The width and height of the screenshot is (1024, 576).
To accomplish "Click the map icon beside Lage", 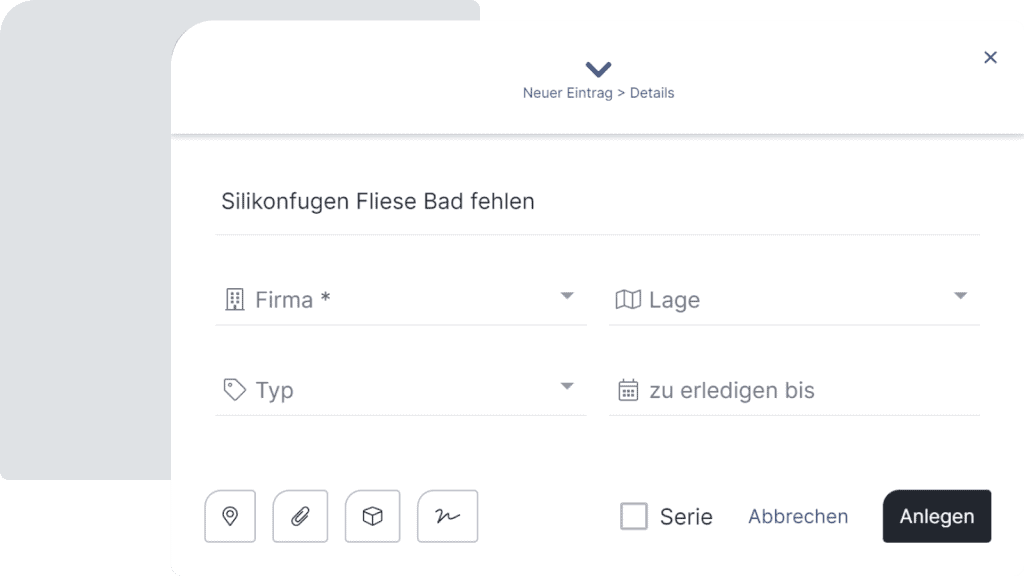I will point(628,299).
